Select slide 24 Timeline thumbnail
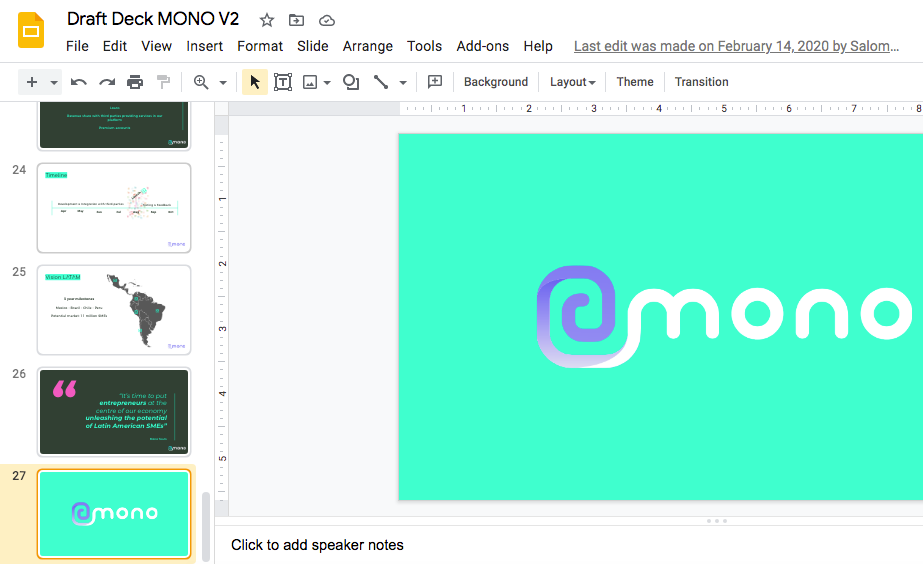This screenshot has height=564, width=923. point(114,208)
